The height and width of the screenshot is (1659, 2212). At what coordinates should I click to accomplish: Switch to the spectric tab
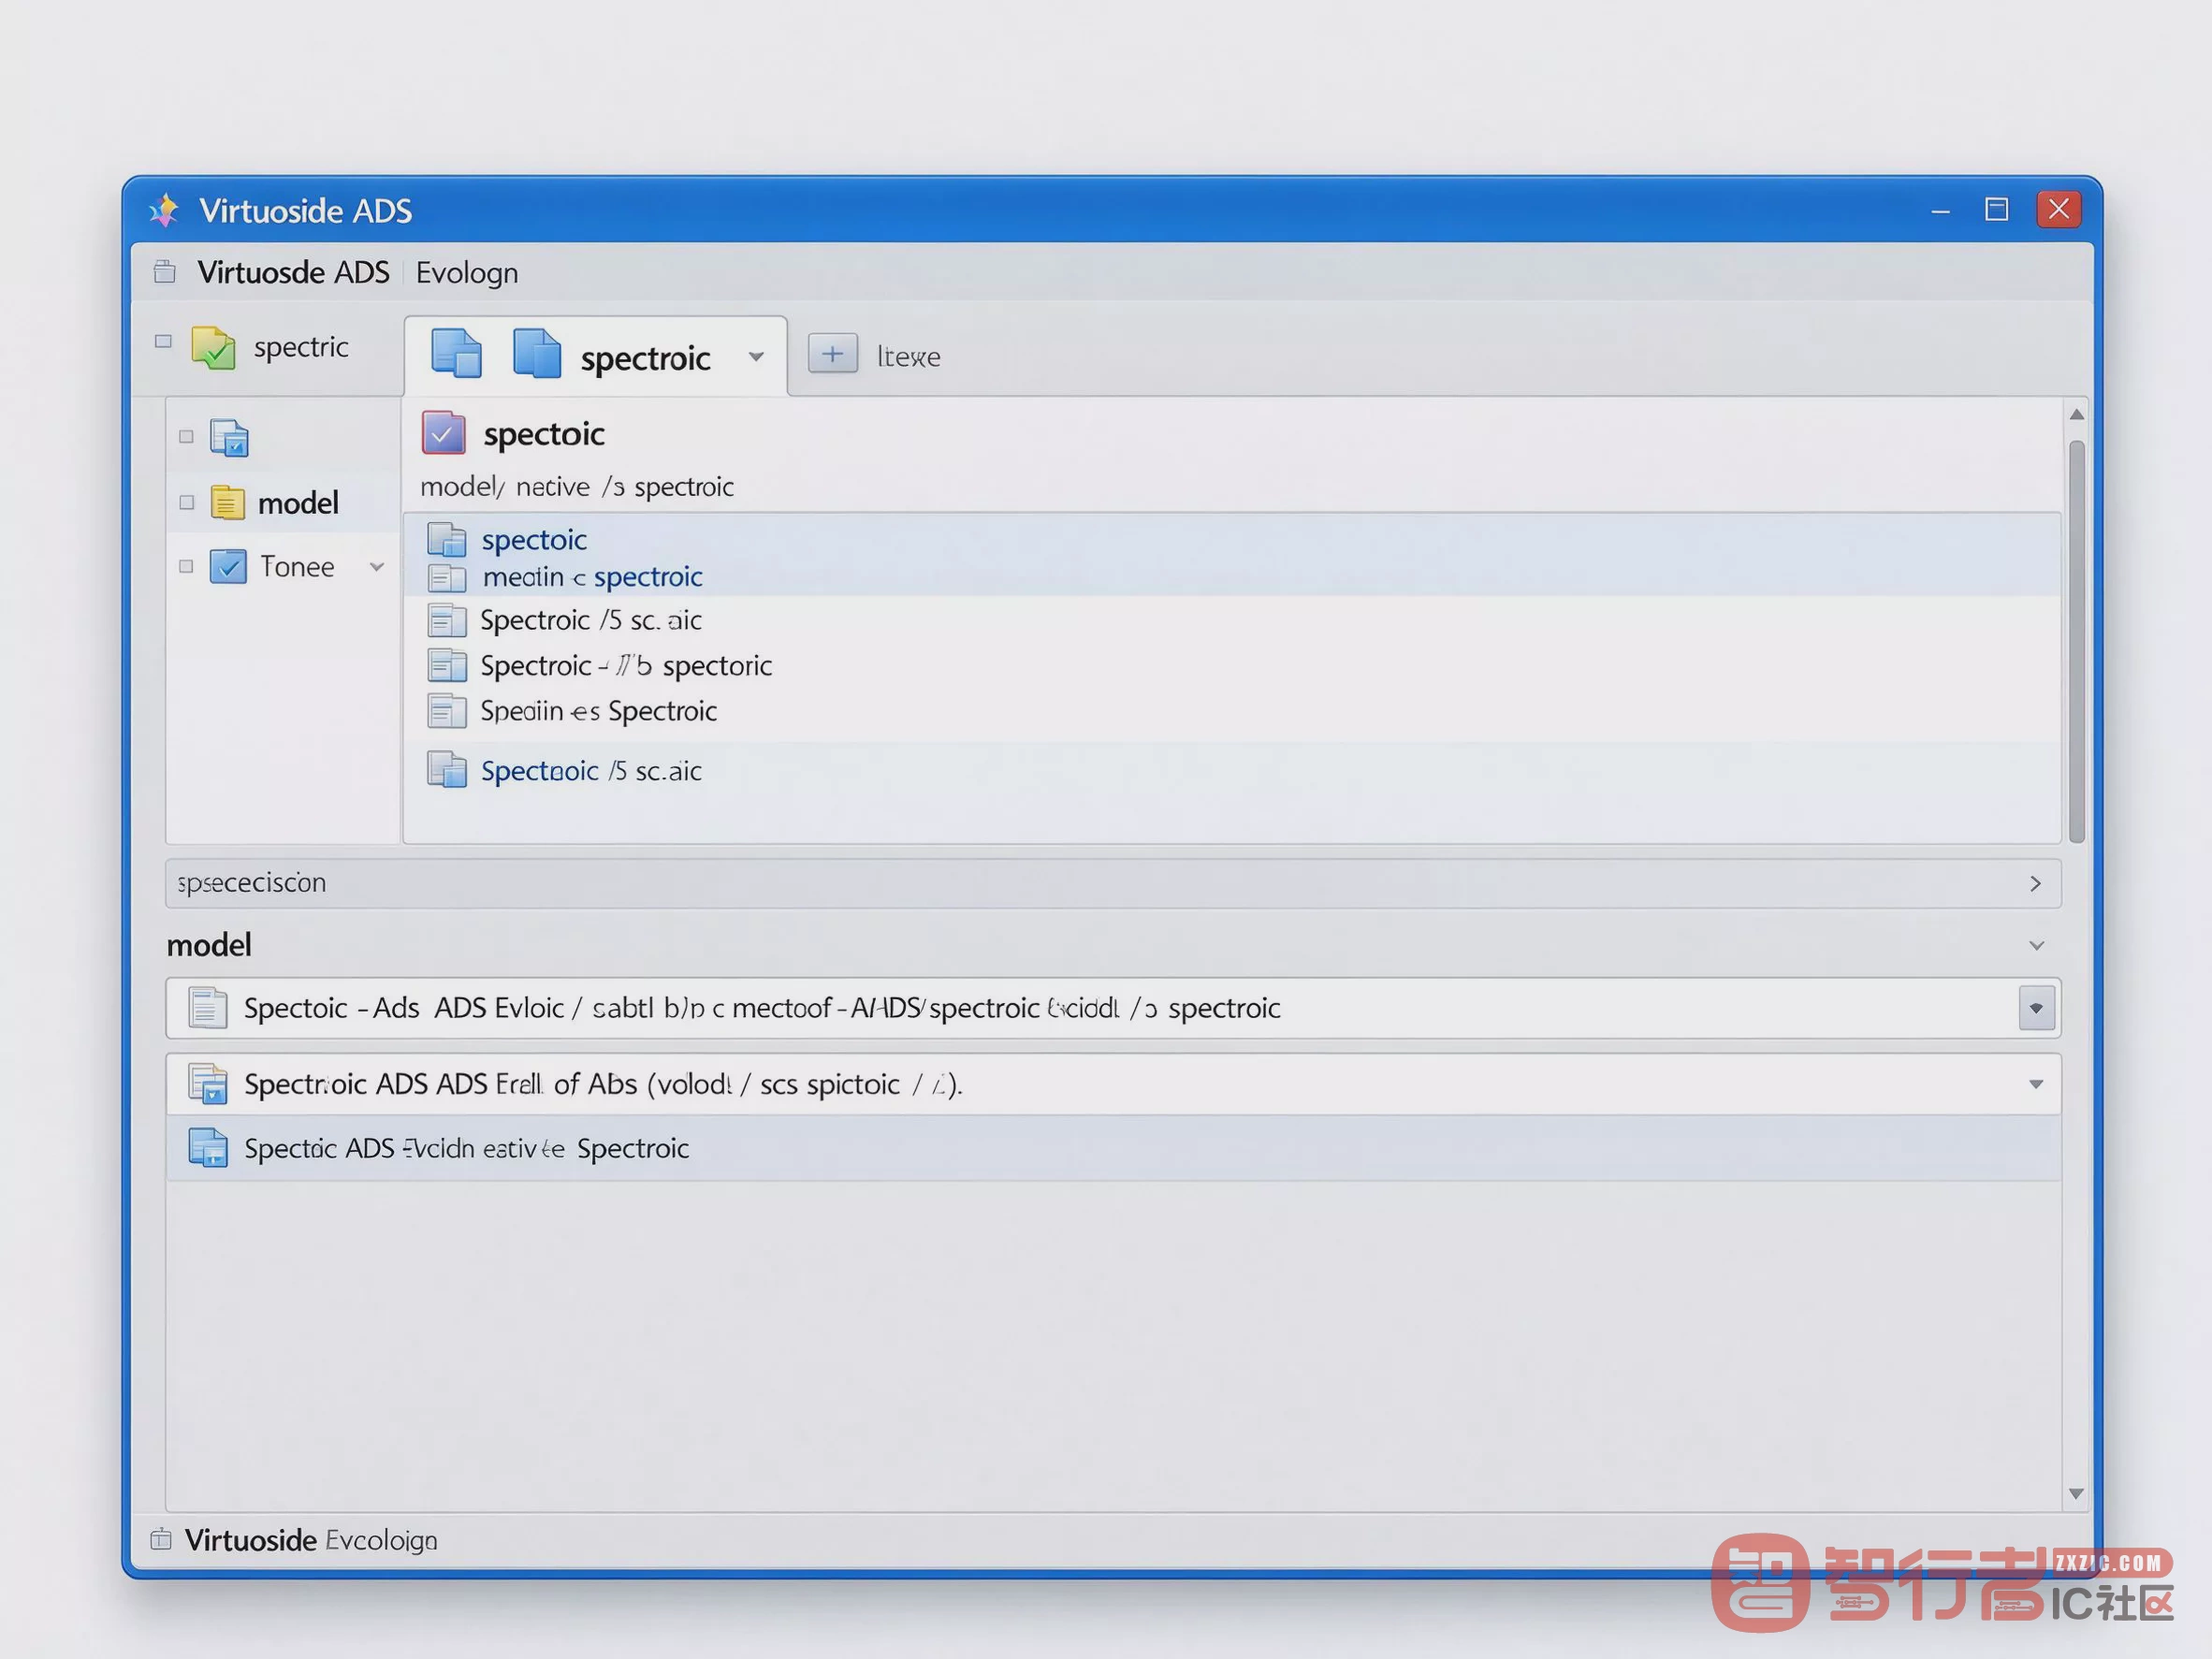coord(270,347)
